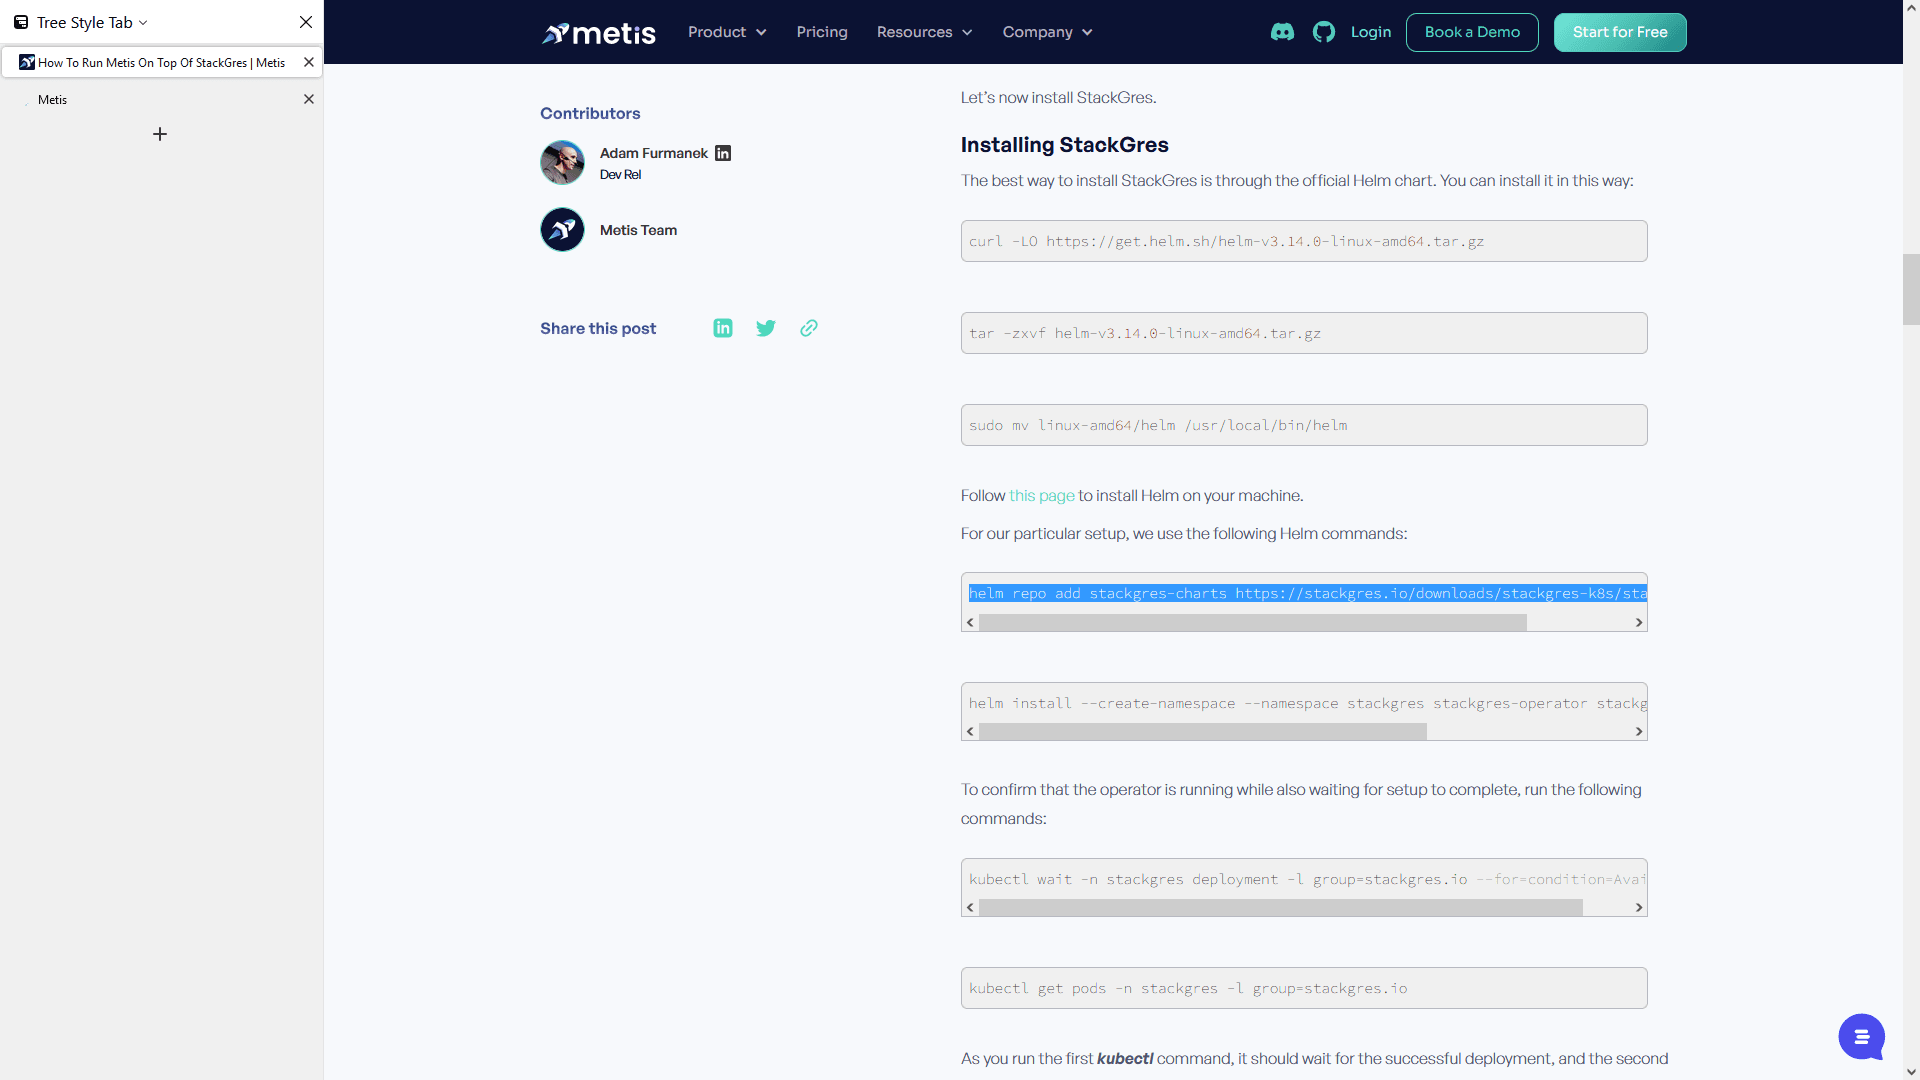Switch to the 'Metis' tab

(x=161, y=99)
